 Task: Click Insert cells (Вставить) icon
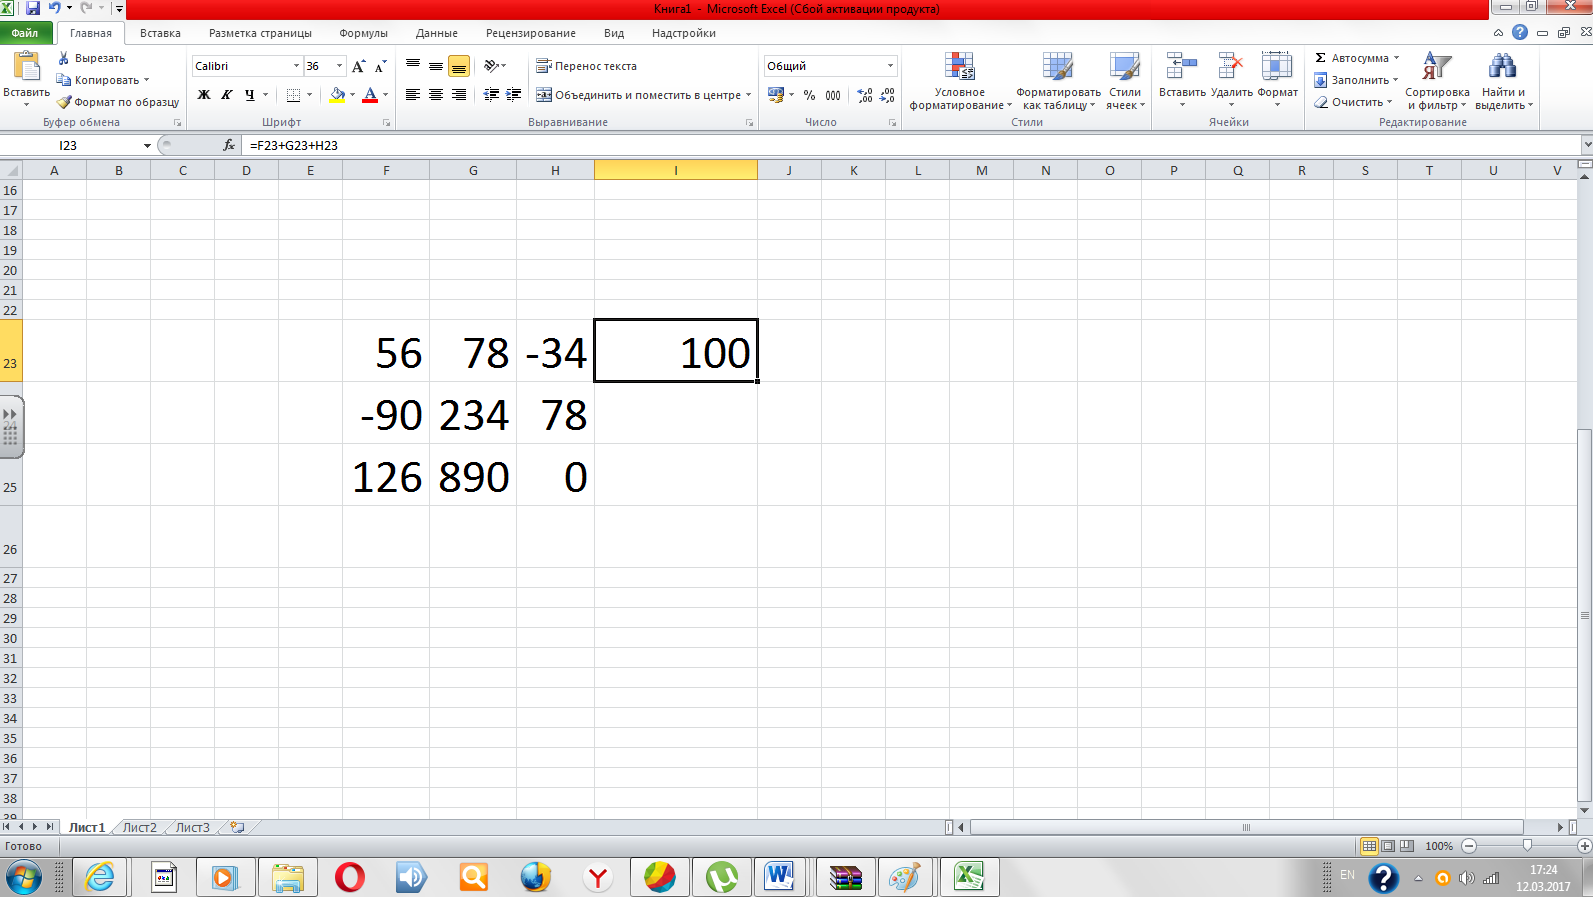(x=1182, y=66)
